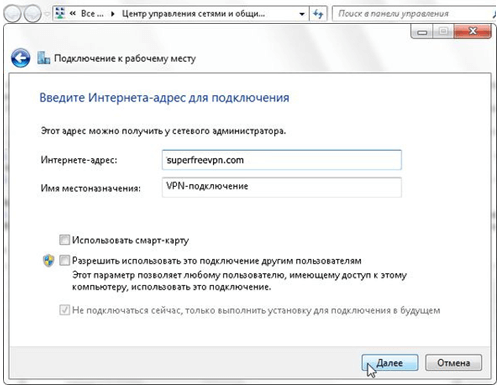
Task: Click the UAC shield icon beside the sharing option
Action: (49, 260)
